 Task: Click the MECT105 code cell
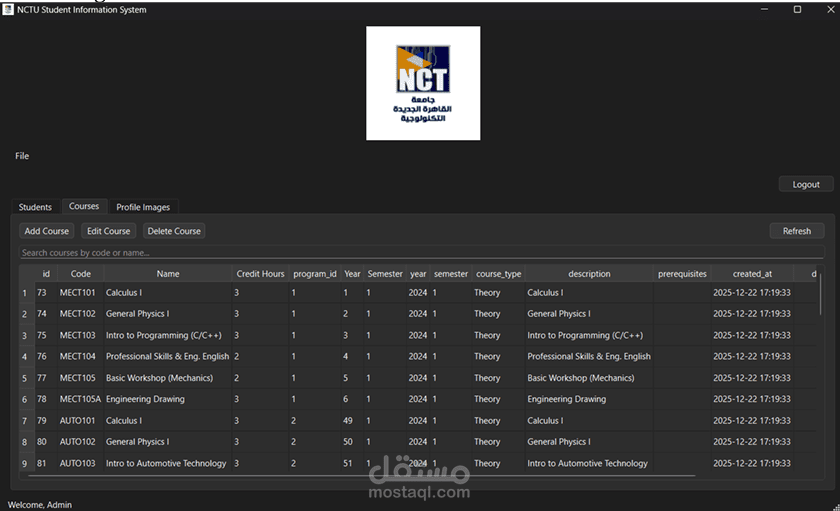pos(78,378)
